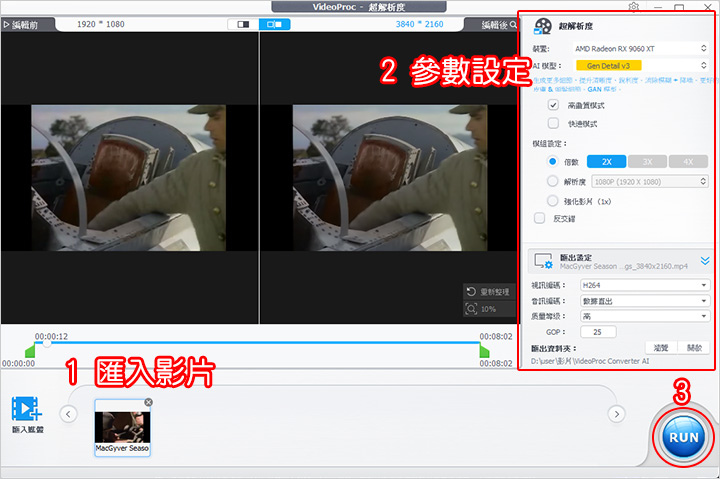Viewport: 720px width, 479px height.
Task: Click the 開啟 open folder button
Action: tap(694, 348)
